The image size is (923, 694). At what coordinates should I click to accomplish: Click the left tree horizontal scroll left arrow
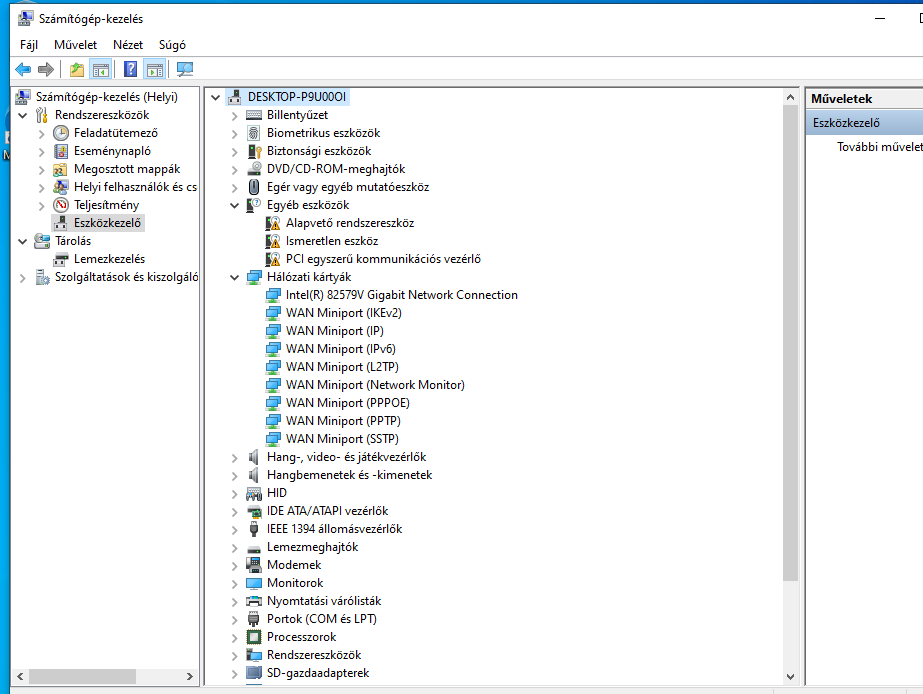(20, 676)
